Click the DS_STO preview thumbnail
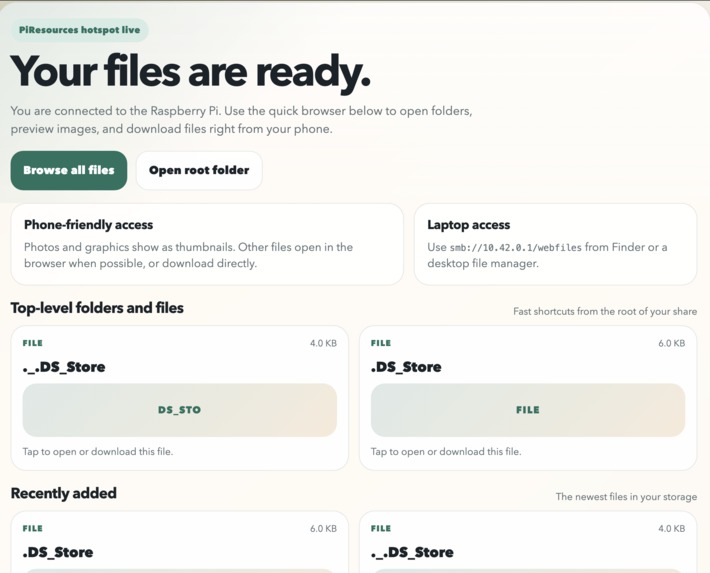This screenshot has height=573, width=710. [x=180, y=410]
